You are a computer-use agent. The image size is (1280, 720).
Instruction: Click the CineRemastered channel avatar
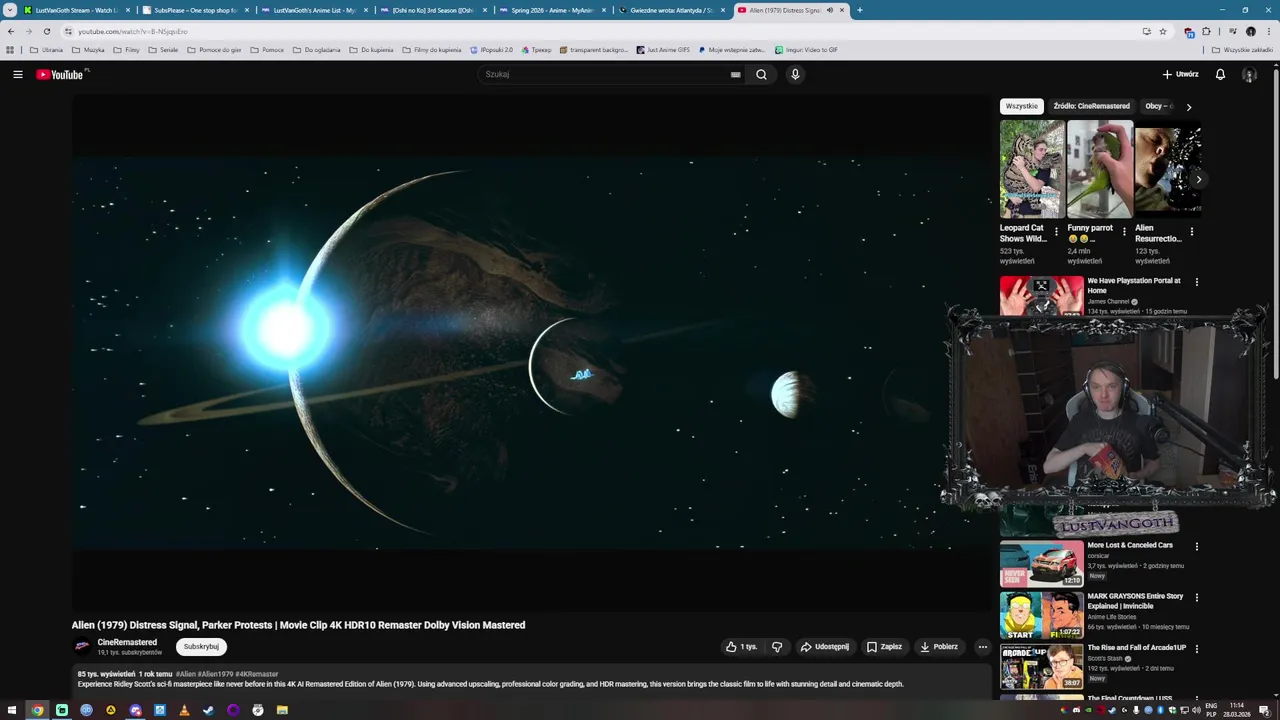click(x=83, y=647)
